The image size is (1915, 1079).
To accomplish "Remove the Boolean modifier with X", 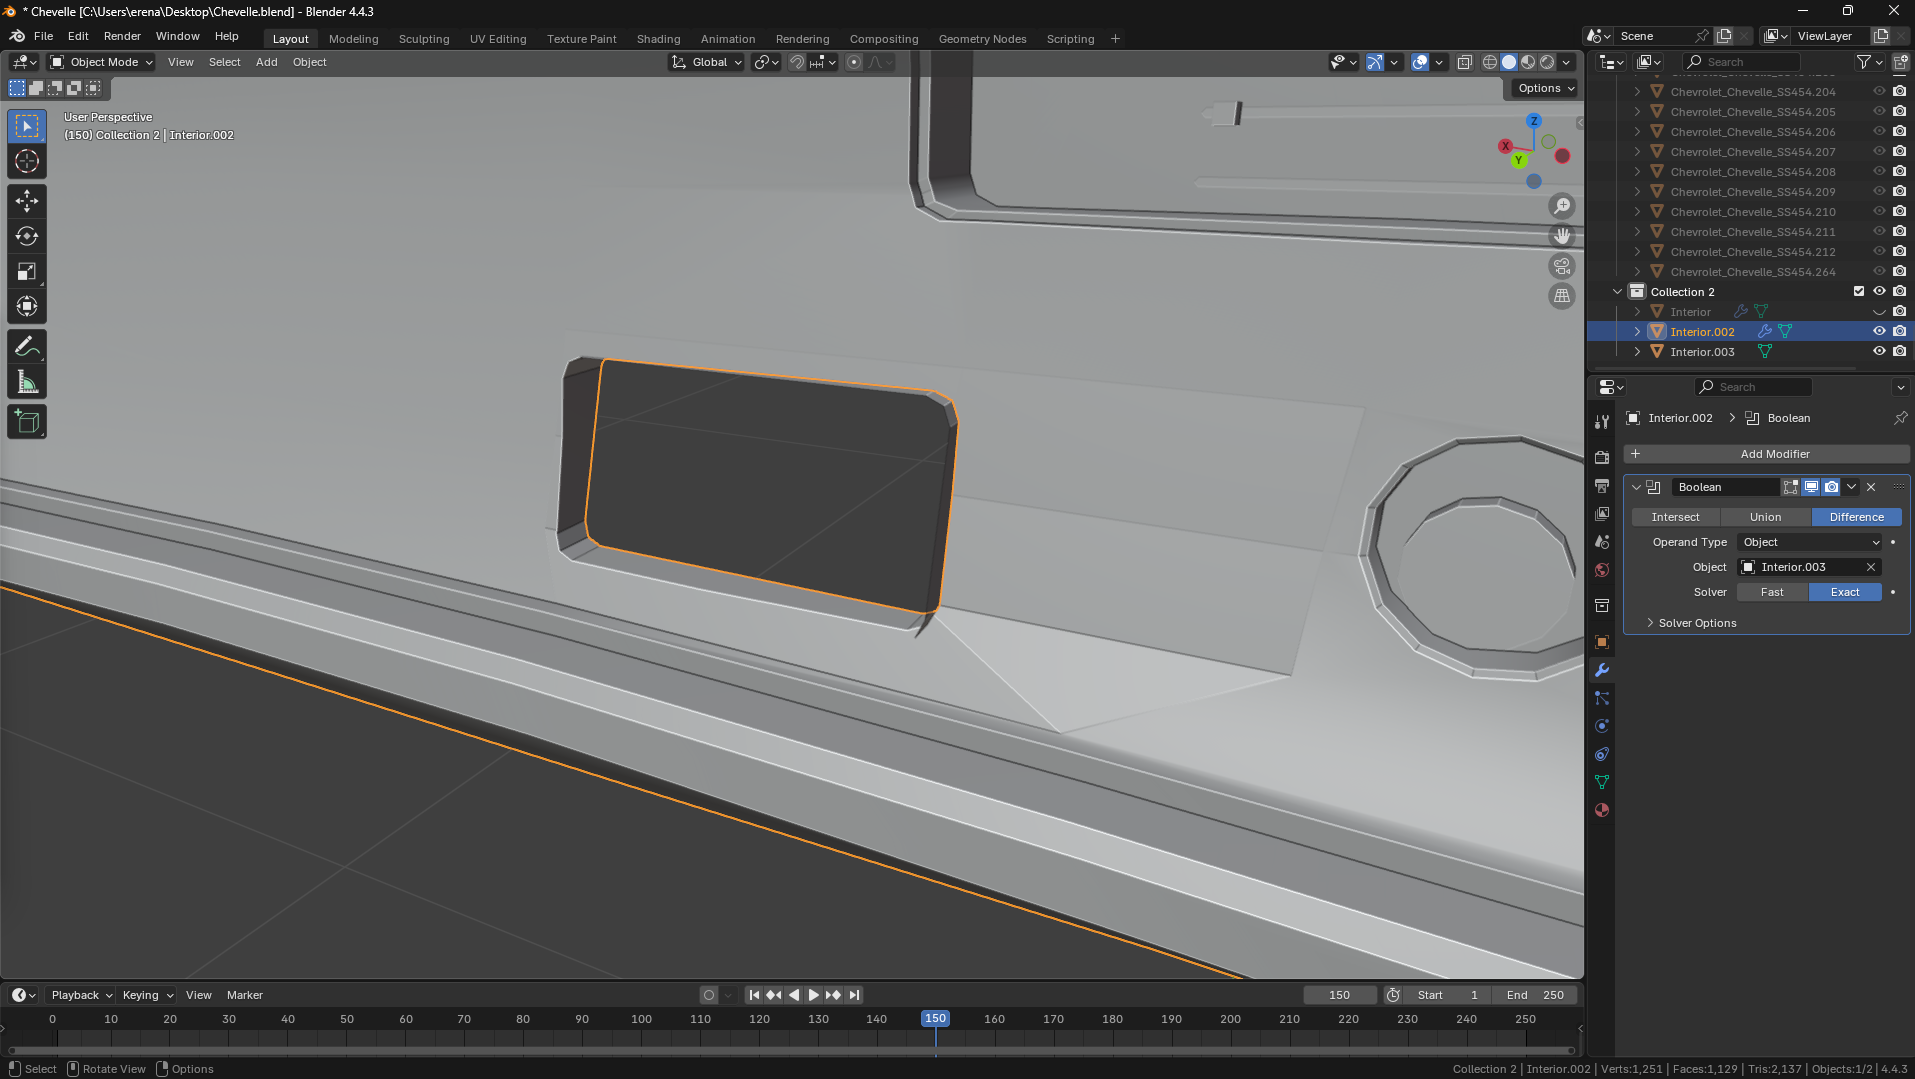I will [x=1871, y=487].
